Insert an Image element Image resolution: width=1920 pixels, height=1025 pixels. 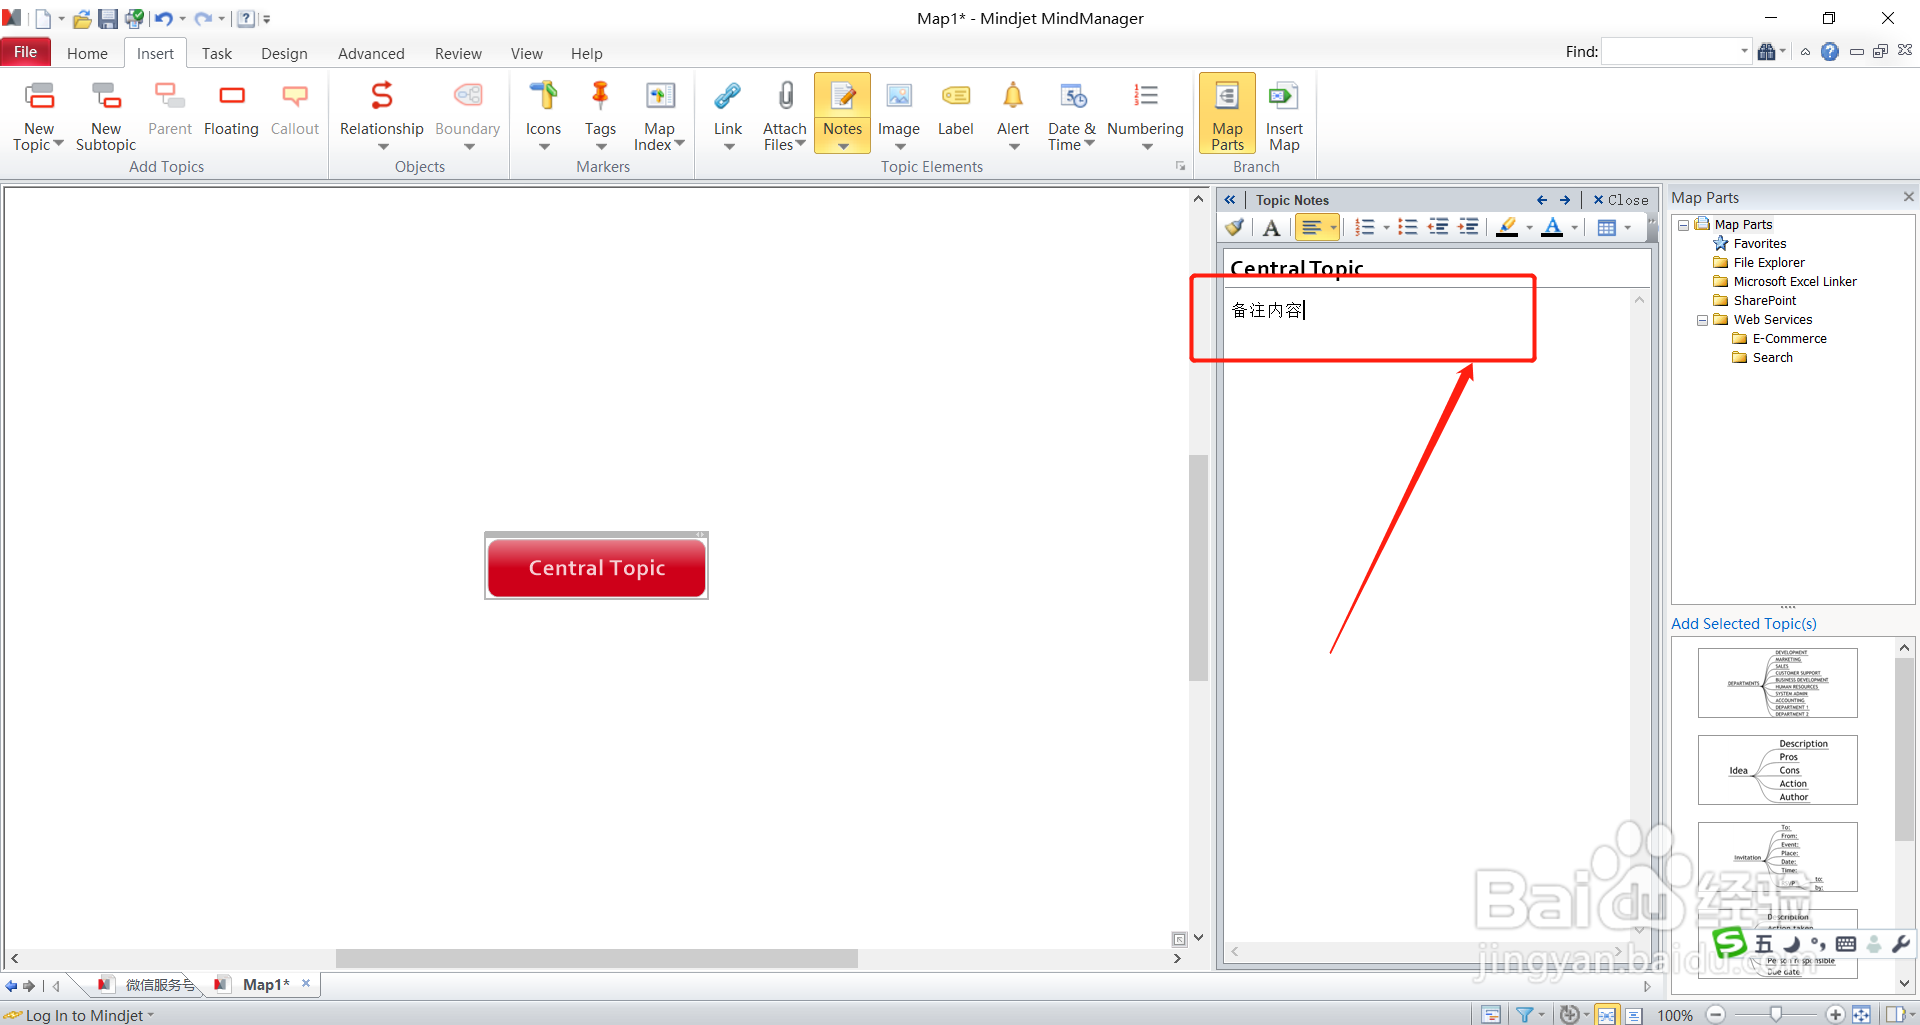pos(899,115)
